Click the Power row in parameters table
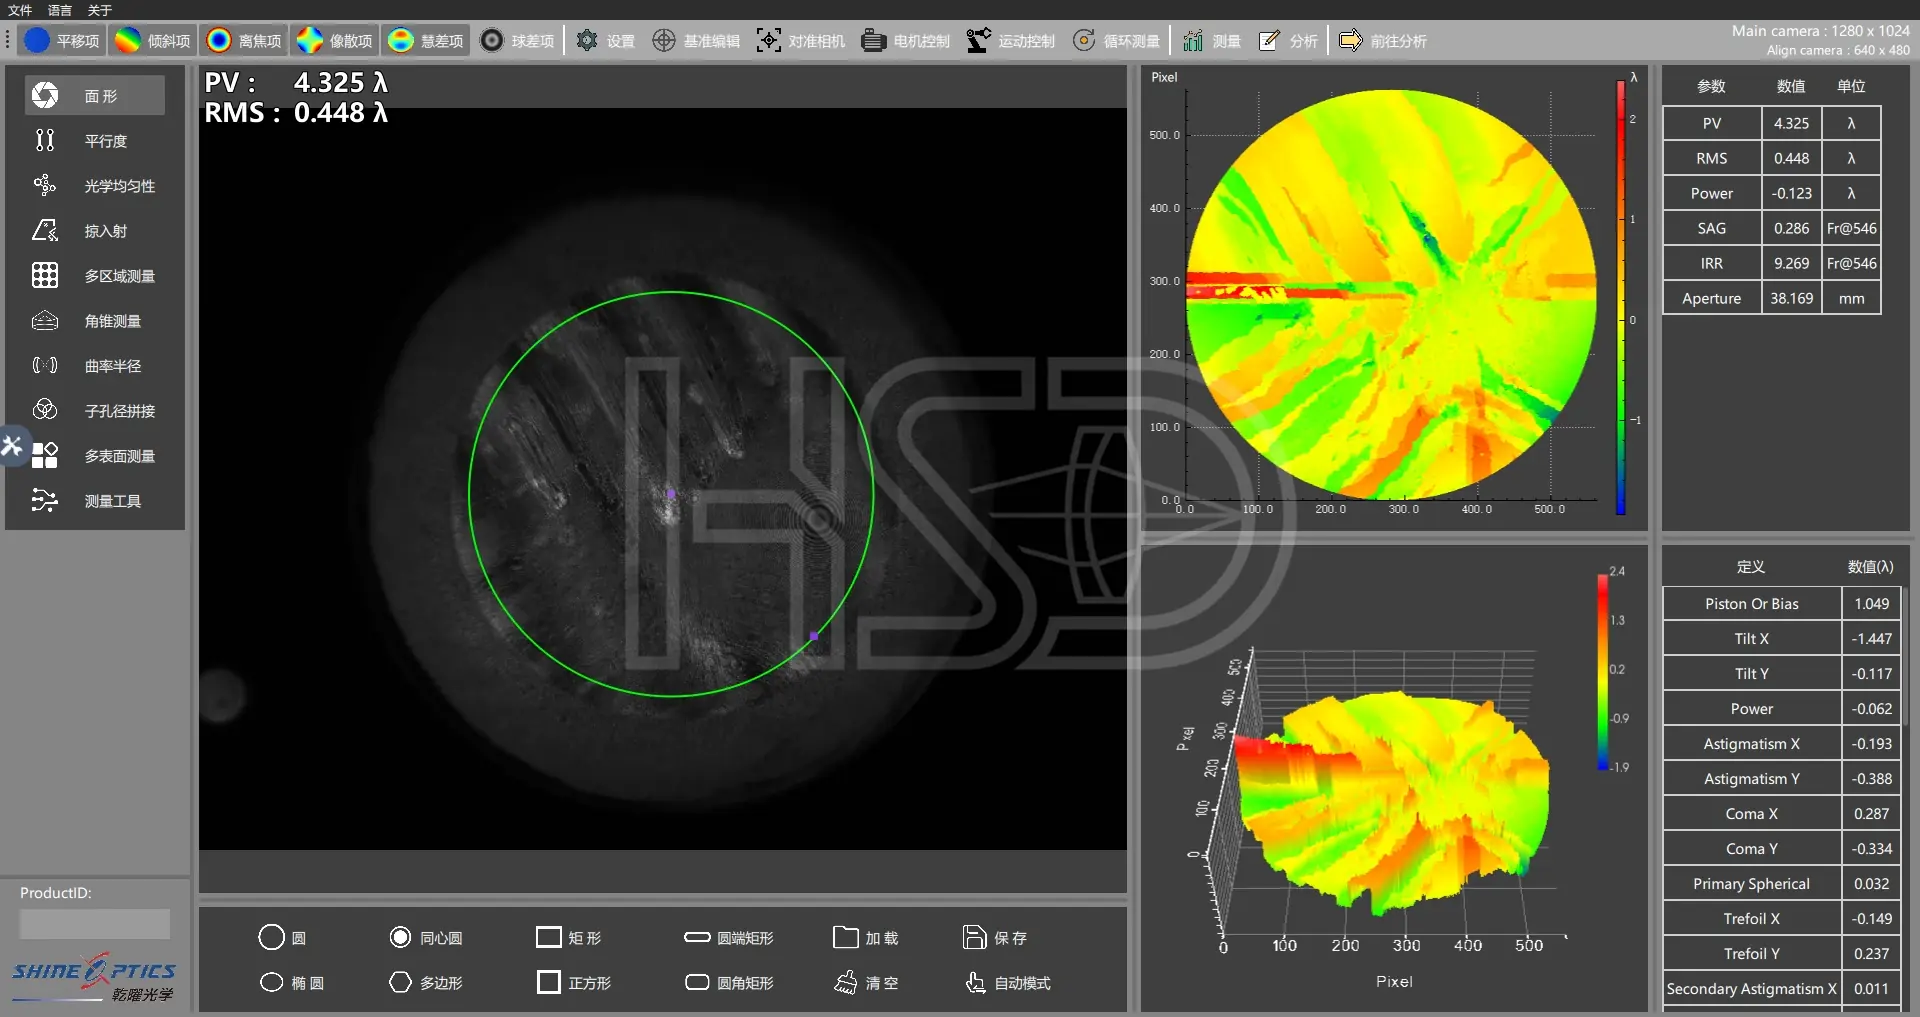This screenshot has width=1920, height=1017. [x=1771, y=193]
